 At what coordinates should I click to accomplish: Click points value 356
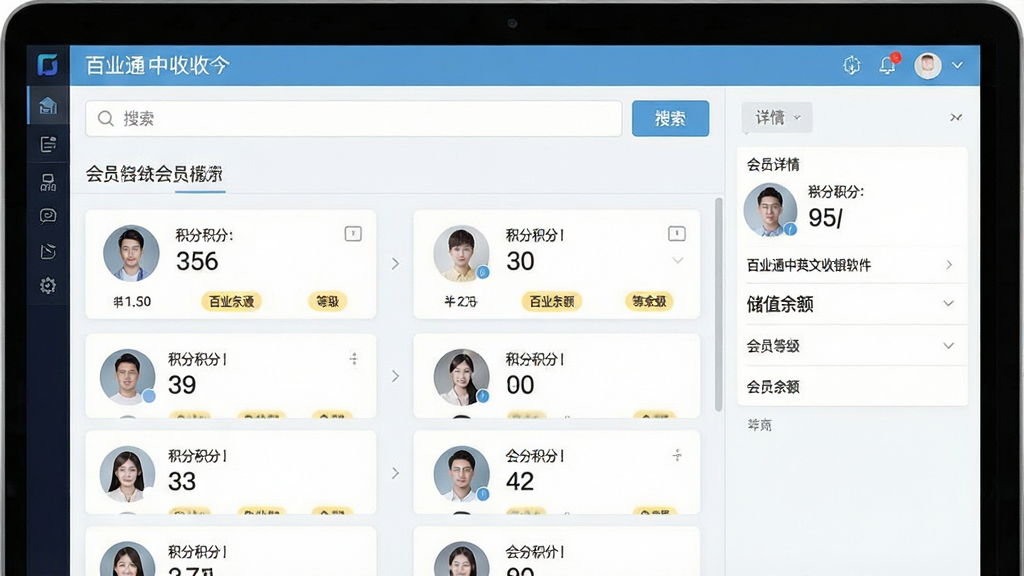coord(197,261)
